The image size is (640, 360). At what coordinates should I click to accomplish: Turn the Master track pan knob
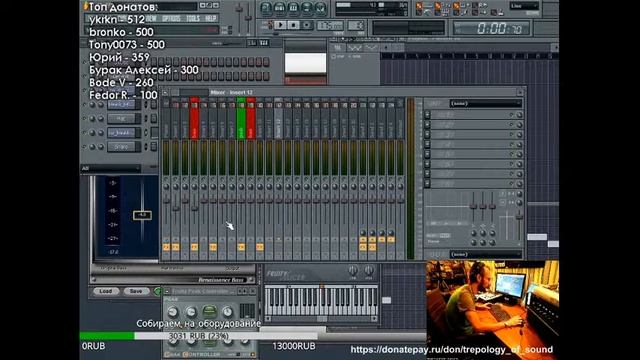[x=166, y=187]
